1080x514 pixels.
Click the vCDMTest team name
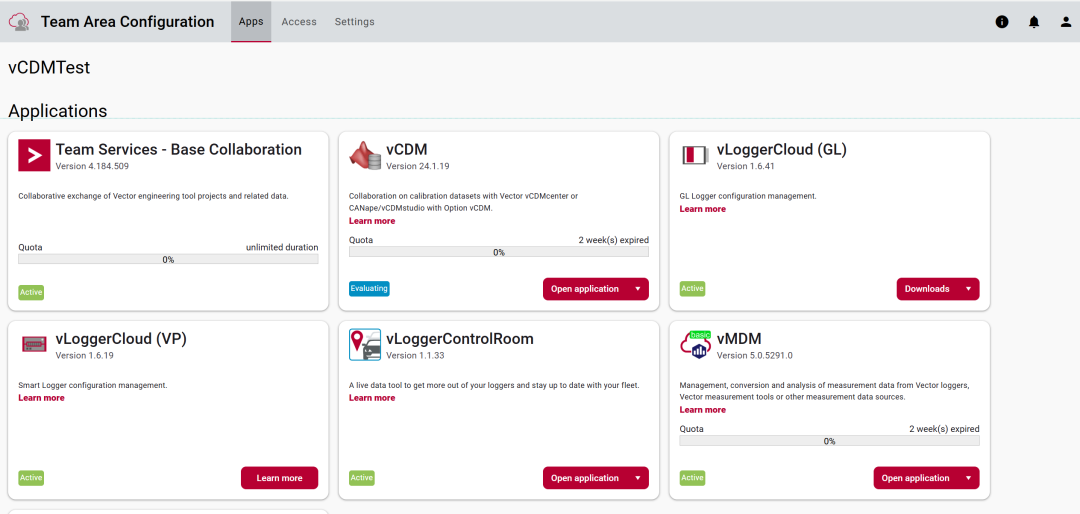(49, 68)
